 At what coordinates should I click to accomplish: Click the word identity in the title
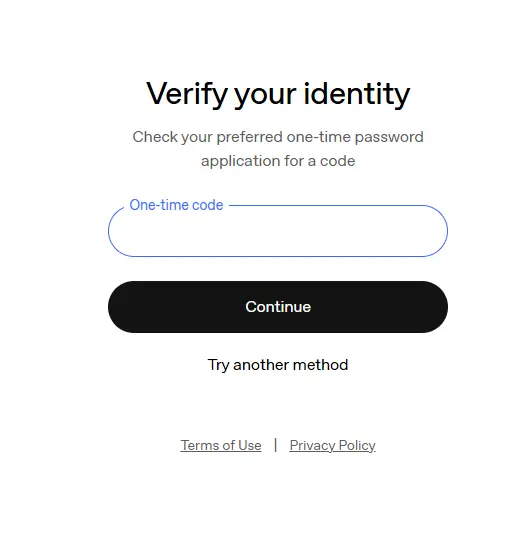[x=356, y=94]
